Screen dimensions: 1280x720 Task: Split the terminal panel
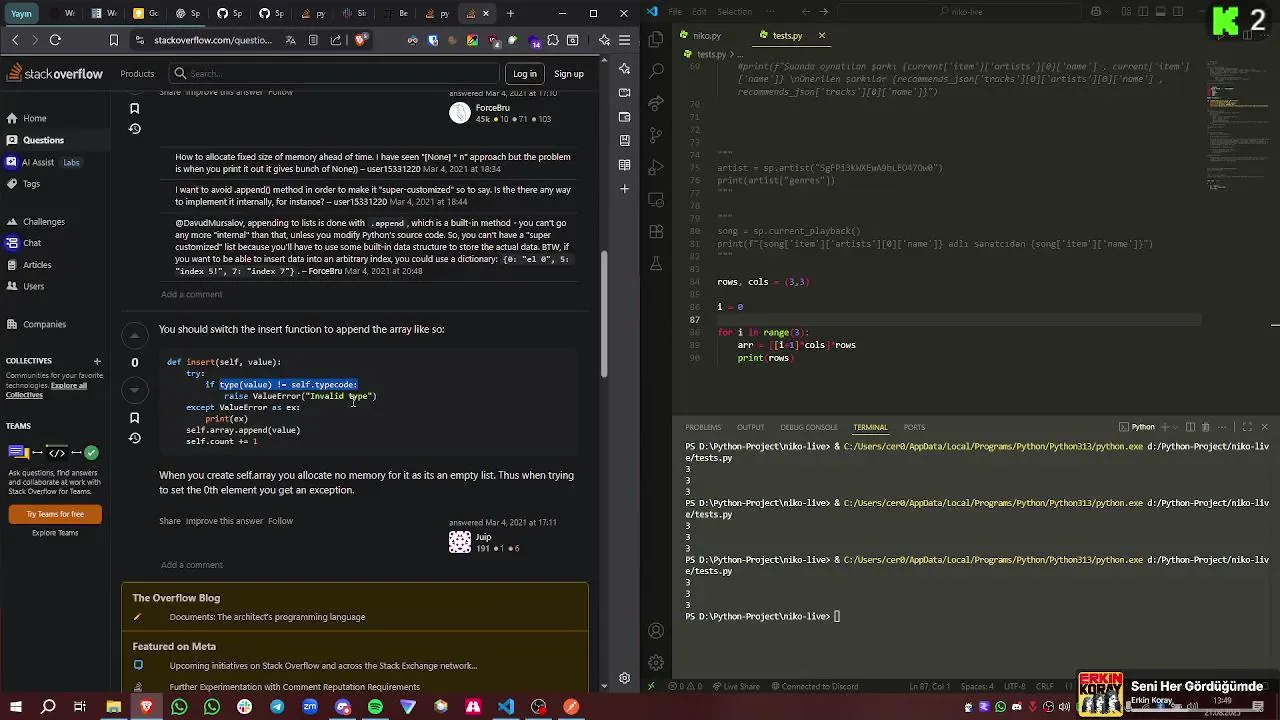(x=1188, y=427)
